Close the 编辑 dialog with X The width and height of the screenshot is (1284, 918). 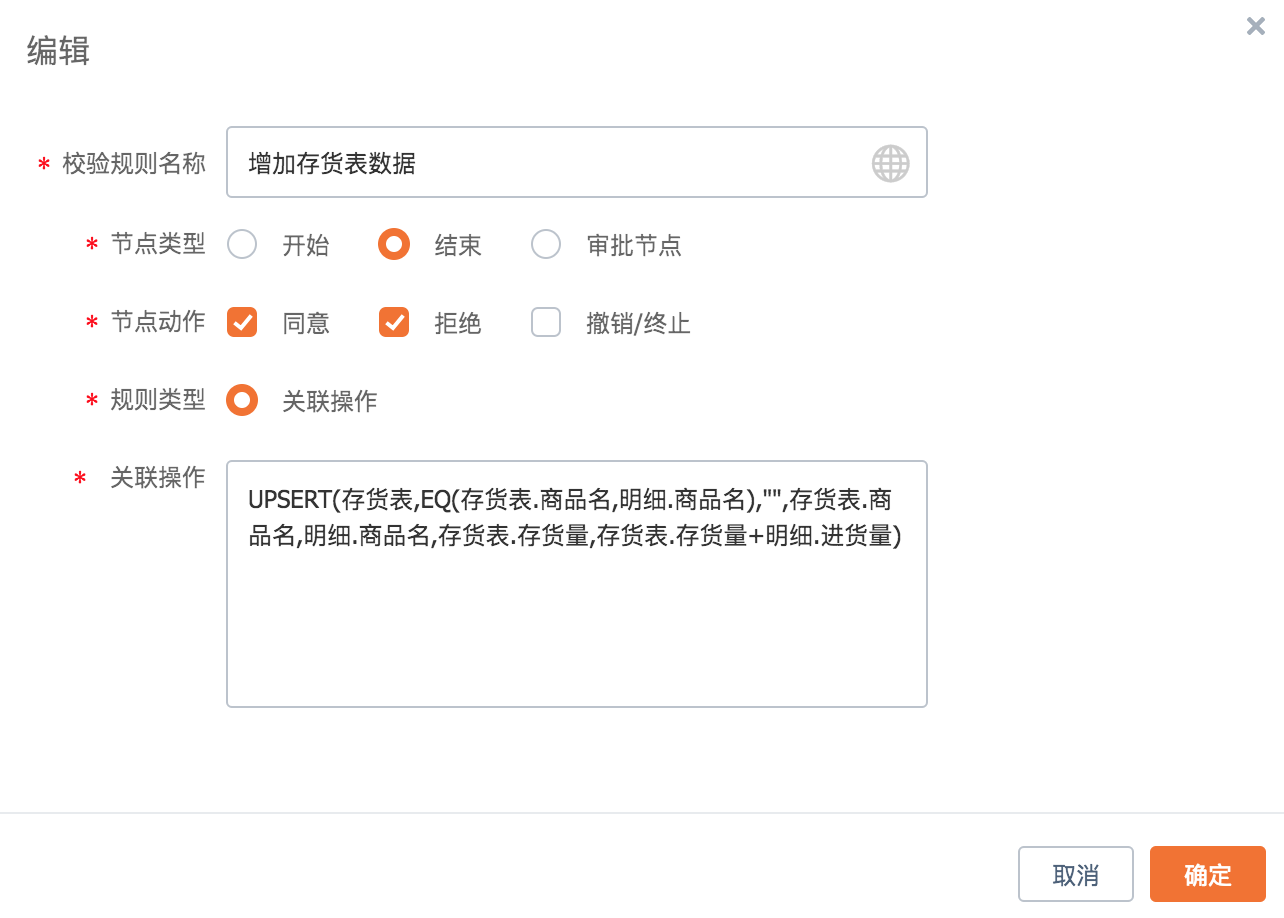(1255, 27)
